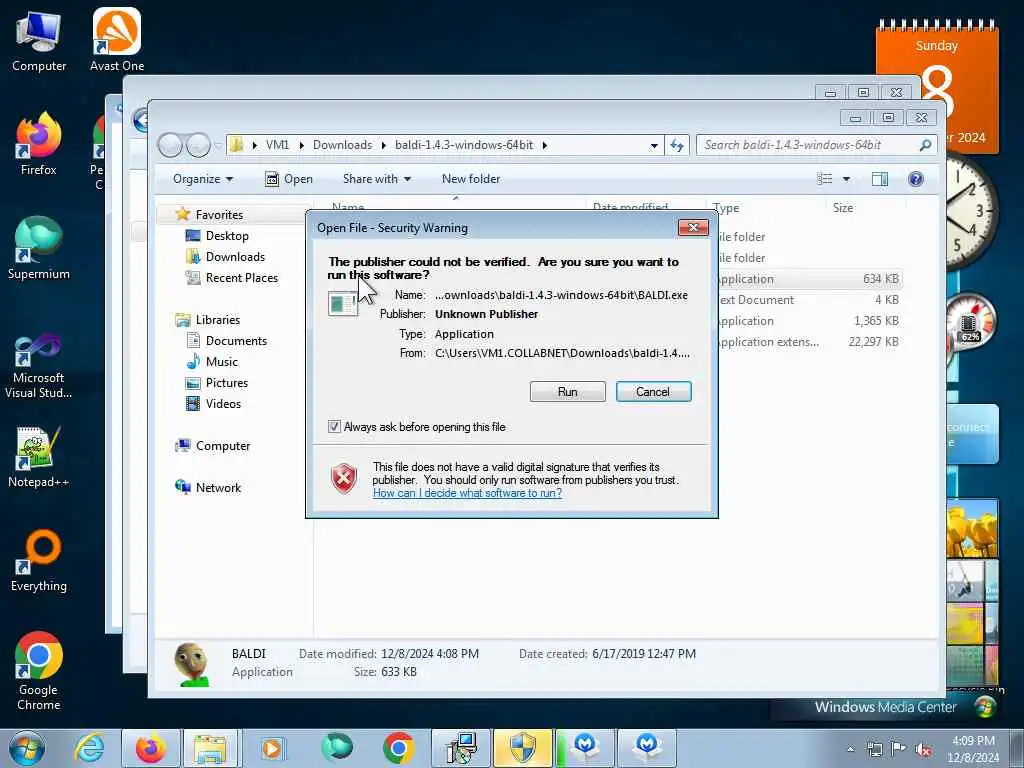Open the Documents library
The image size is (1024, 768).
[236, 340]
